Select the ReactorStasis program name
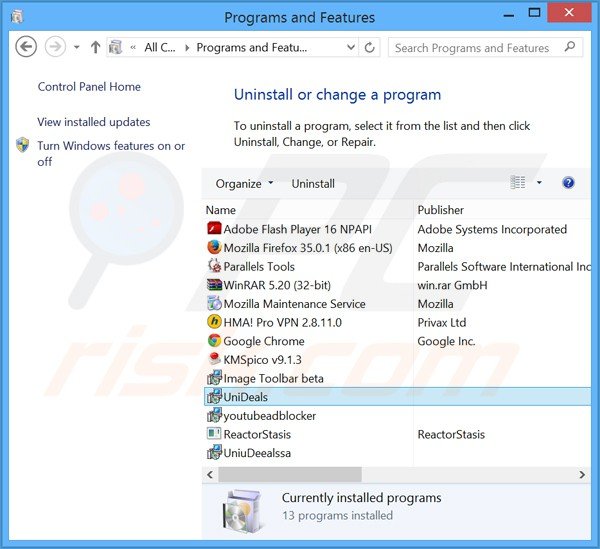600x549 pixels. click(x=257, y=434)
